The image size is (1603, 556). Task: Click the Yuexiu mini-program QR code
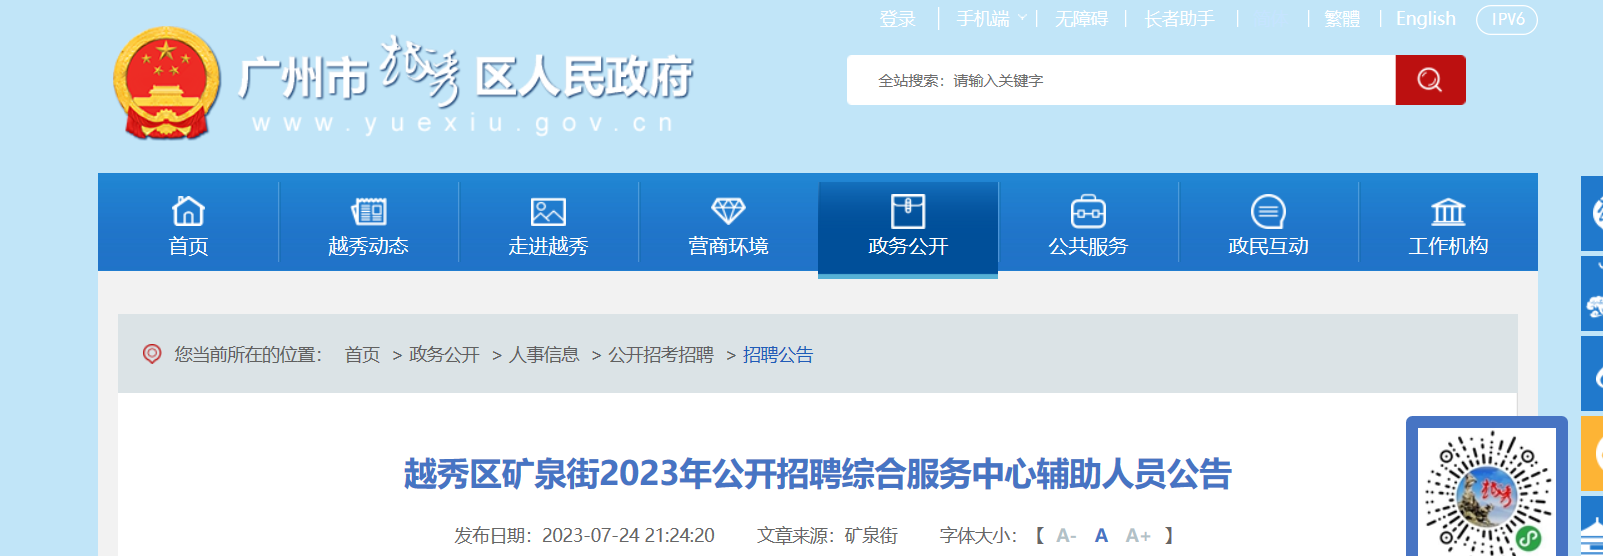click(x=1487, y=491)
